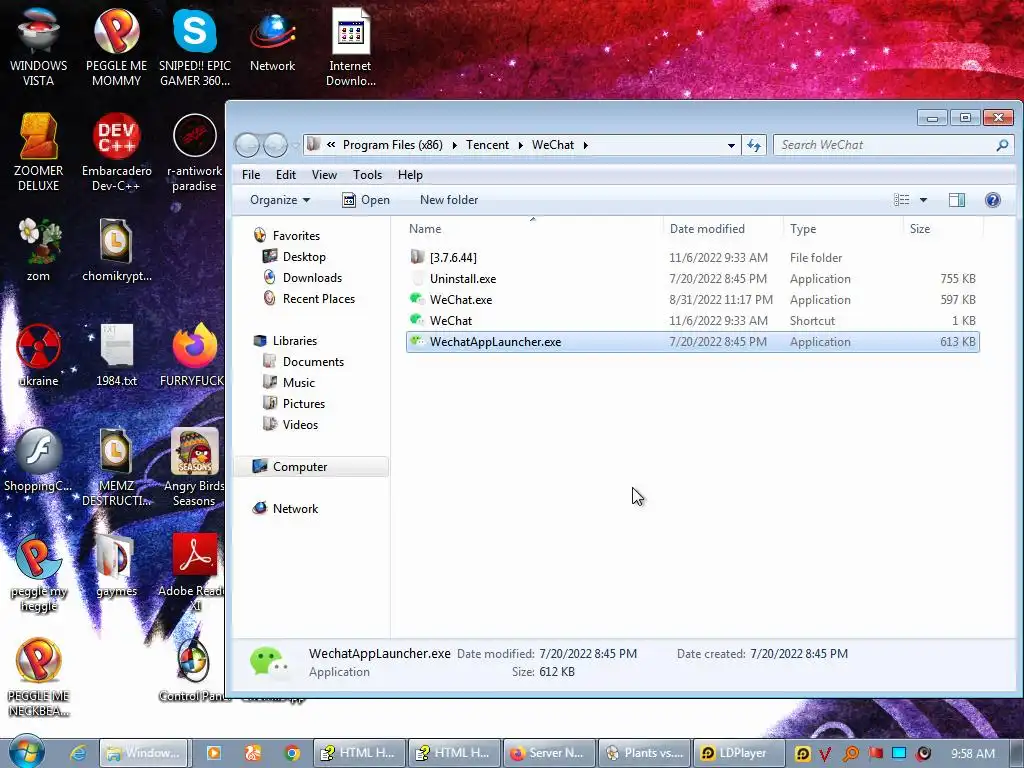The image size is (1024, 768).
Task: Open the Edit menu
Action: tap(286, 174)
